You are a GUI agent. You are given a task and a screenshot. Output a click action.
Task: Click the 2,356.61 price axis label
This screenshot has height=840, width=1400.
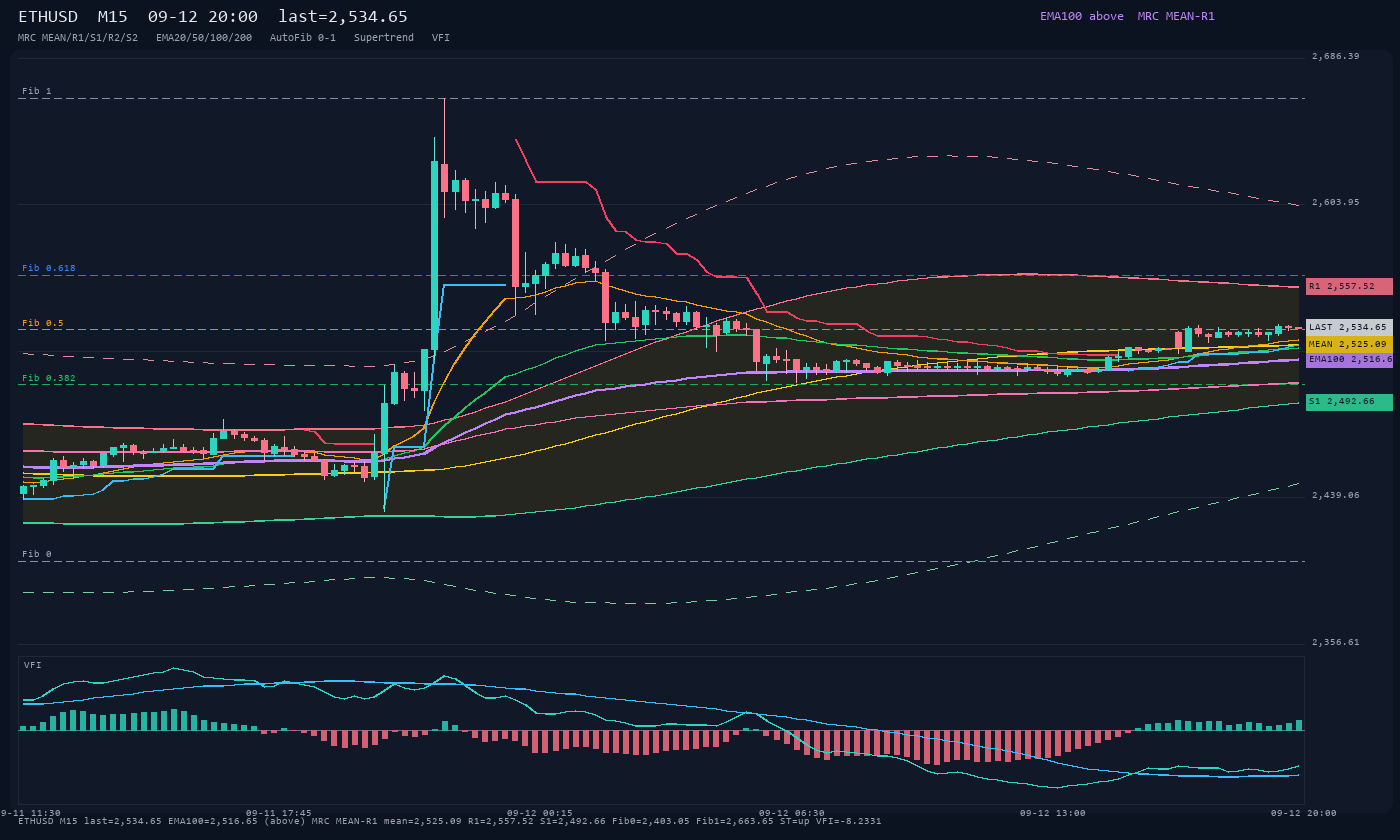tap(1336, 642)
